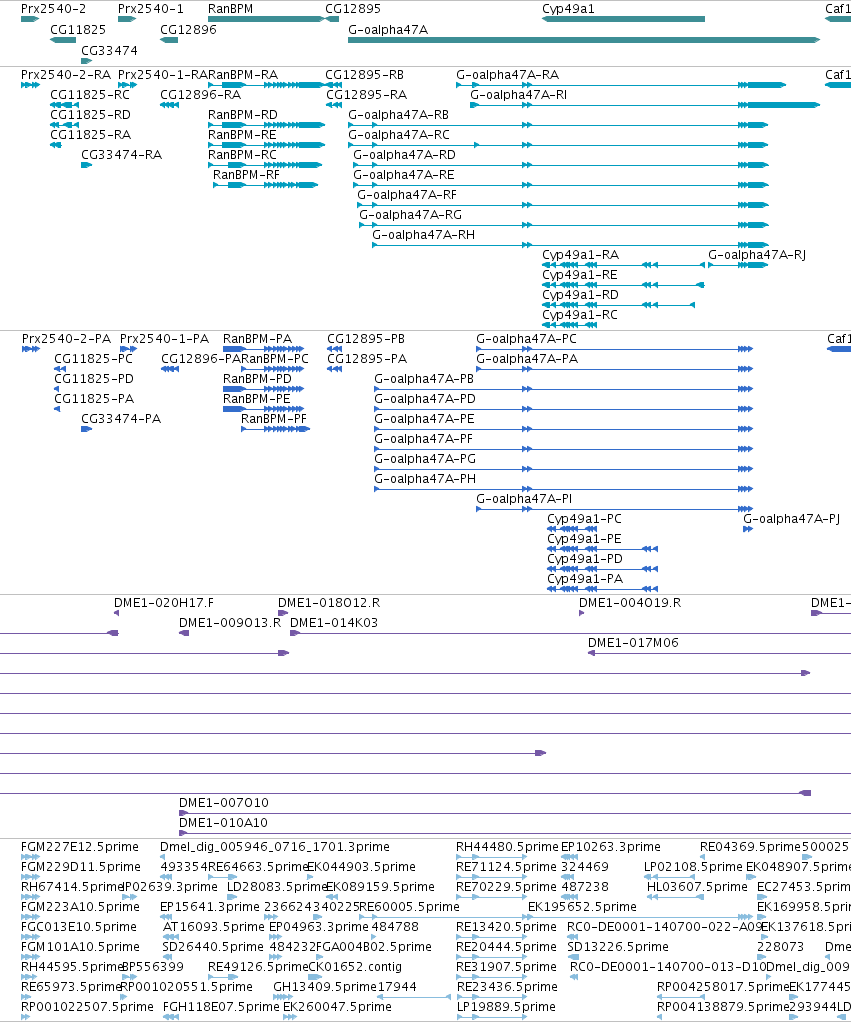Click the Cyp49a1-RD transcript label
This screenshot has width=851, height=1022.
click(581, 295)
